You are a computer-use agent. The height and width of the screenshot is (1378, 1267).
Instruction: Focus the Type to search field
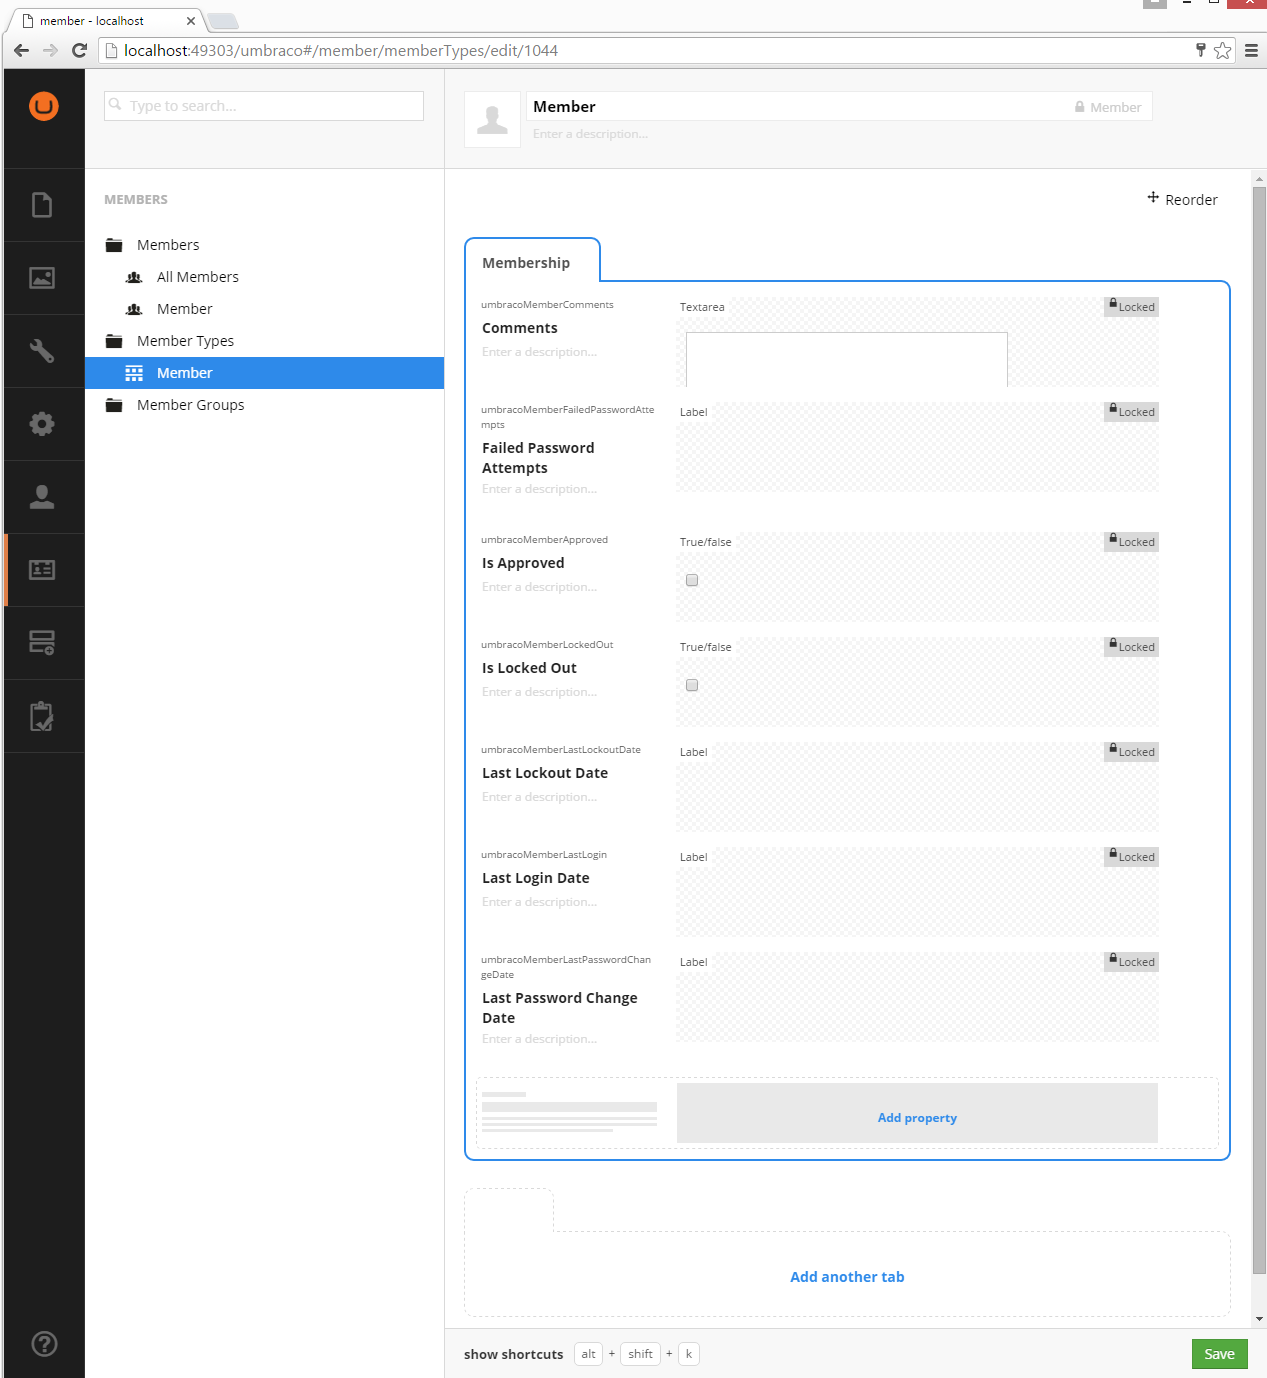(x=264, y=106)
